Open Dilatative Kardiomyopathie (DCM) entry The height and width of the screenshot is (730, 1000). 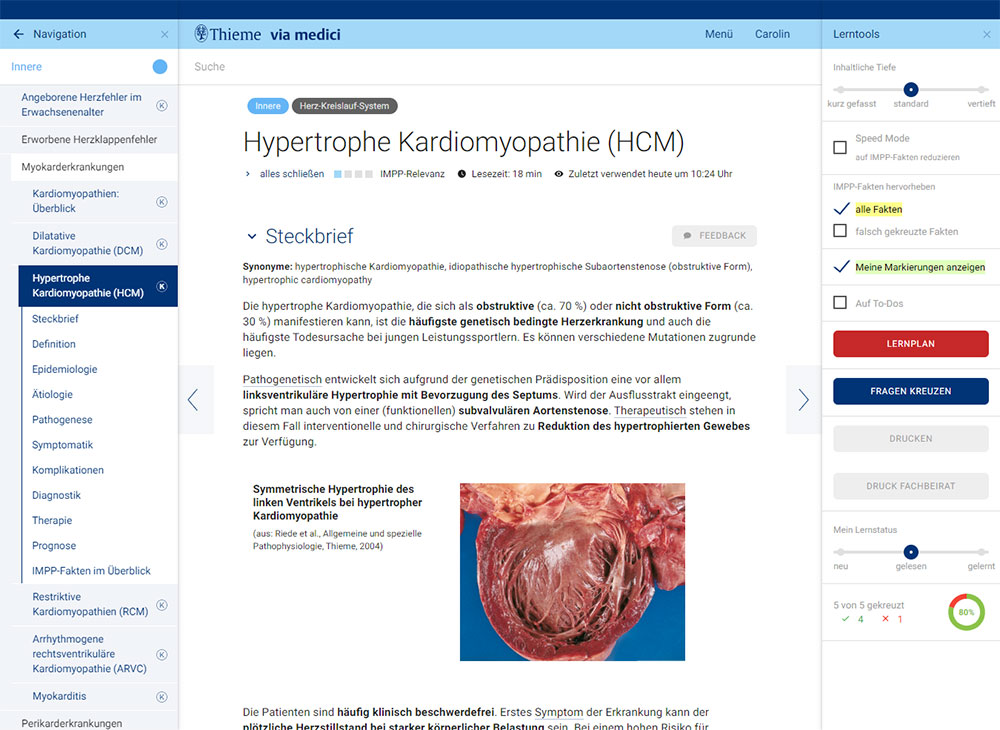[87, 243]
